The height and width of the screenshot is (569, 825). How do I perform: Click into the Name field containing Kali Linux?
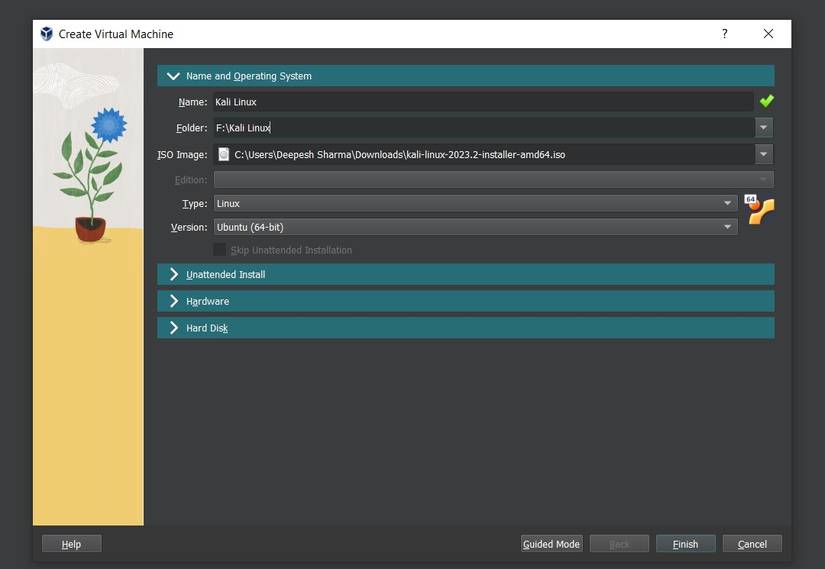[x=480, y=101]
